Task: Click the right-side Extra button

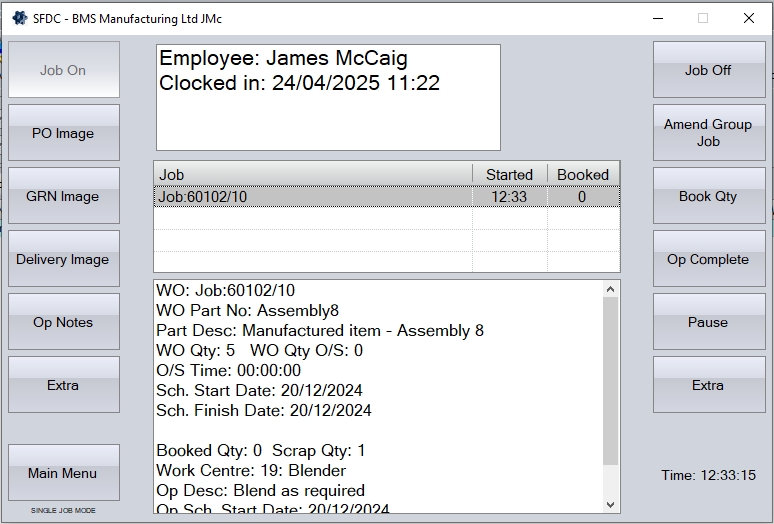Action: pos(708,385)
